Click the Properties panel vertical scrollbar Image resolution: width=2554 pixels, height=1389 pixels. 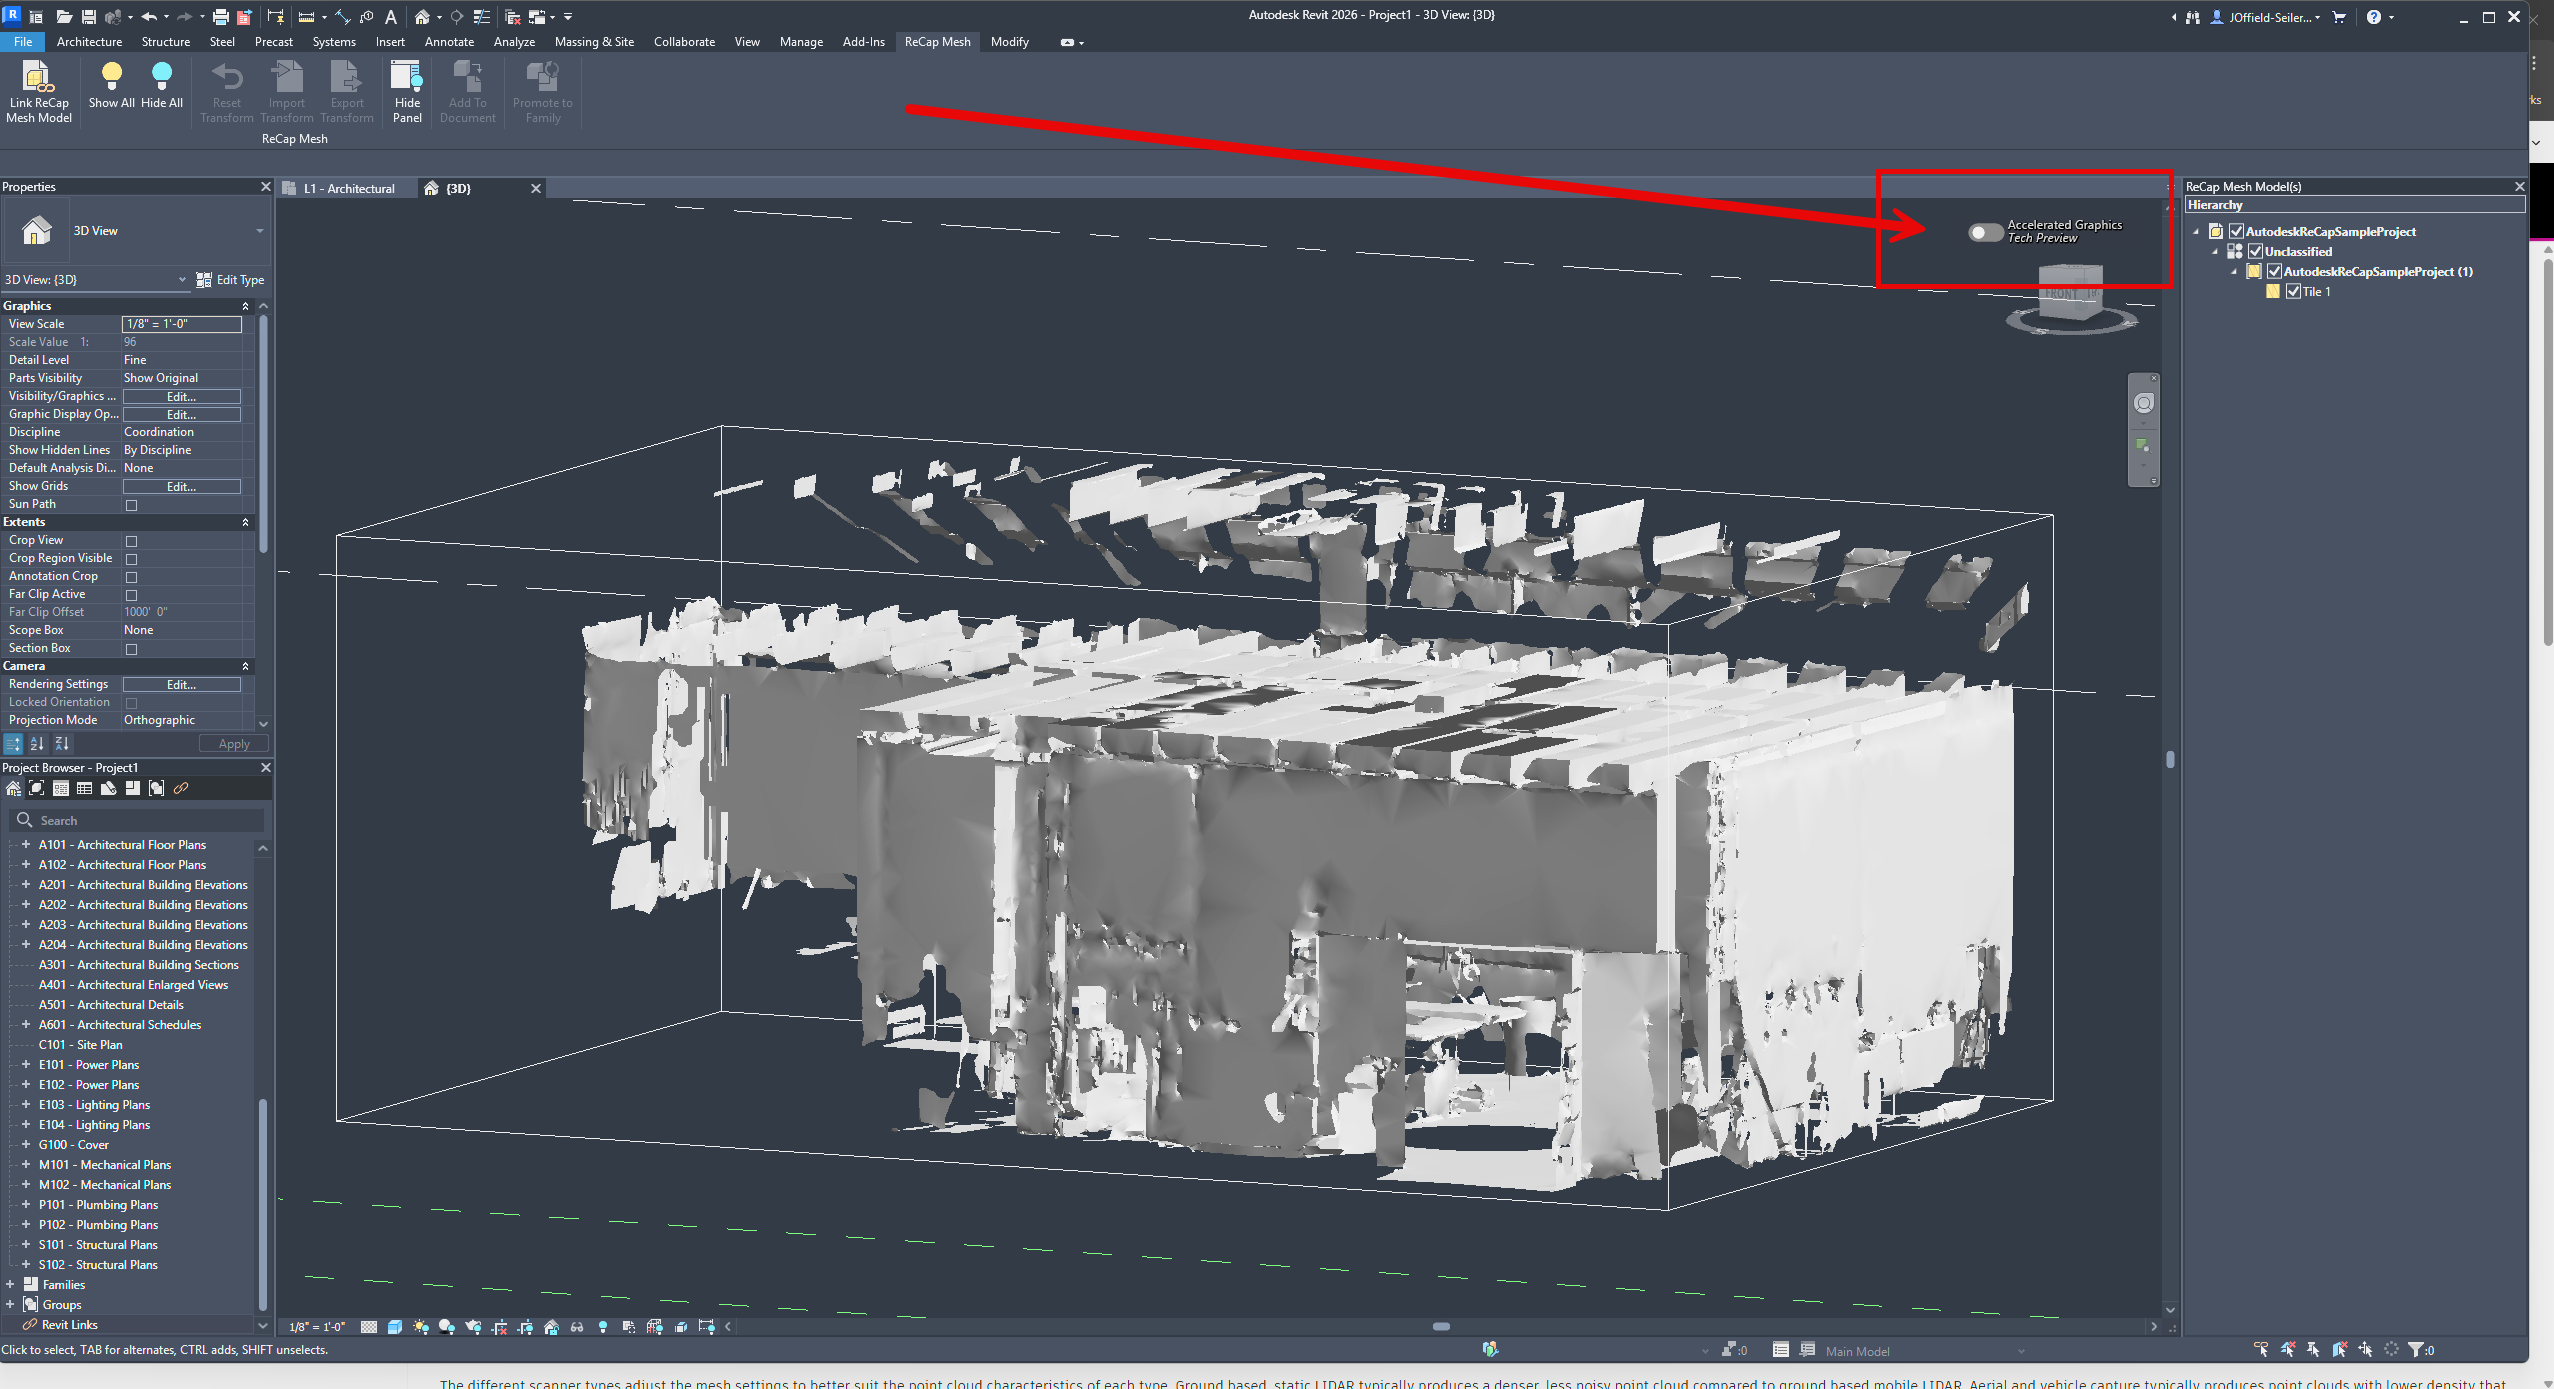(x=263, y=435)
